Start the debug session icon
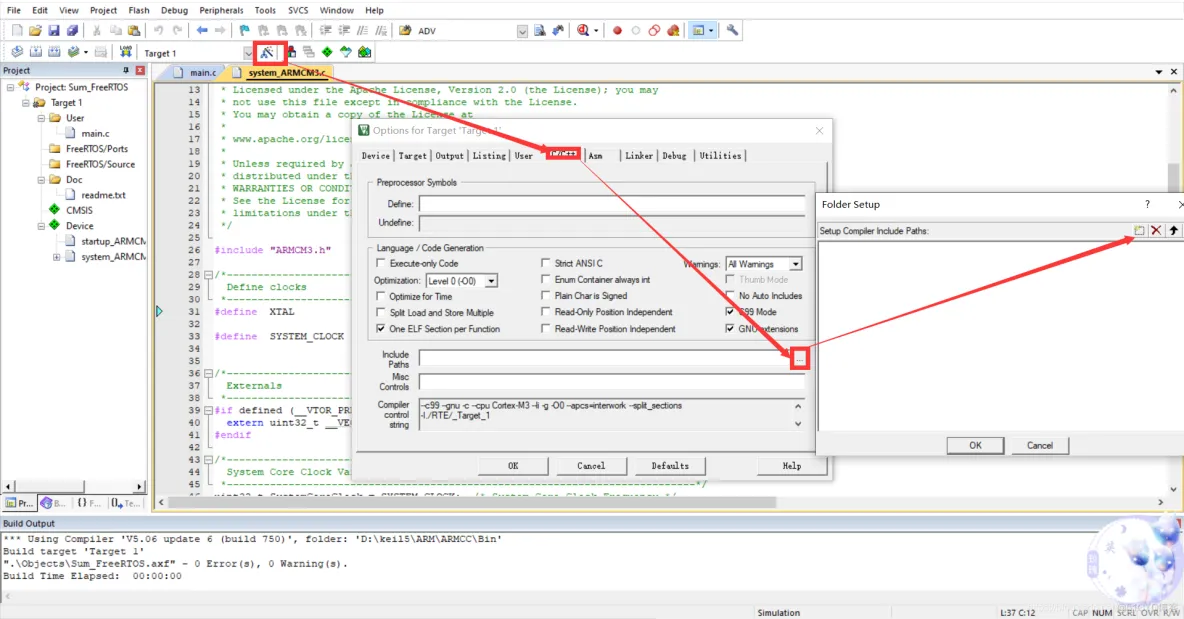Viewport: 1184px width, 619px height. [x=584, y=30]
